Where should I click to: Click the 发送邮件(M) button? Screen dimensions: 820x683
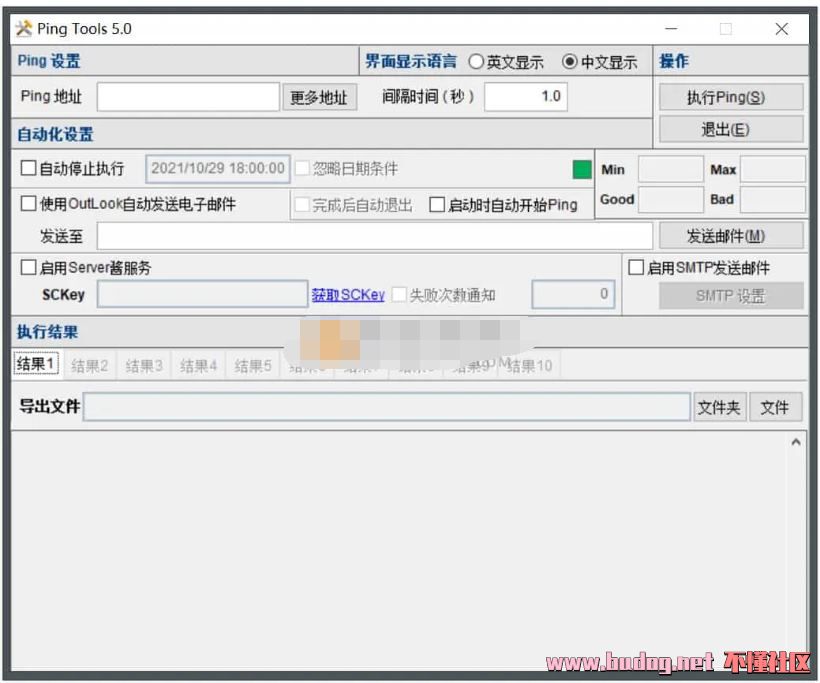[x=730, y=236]
